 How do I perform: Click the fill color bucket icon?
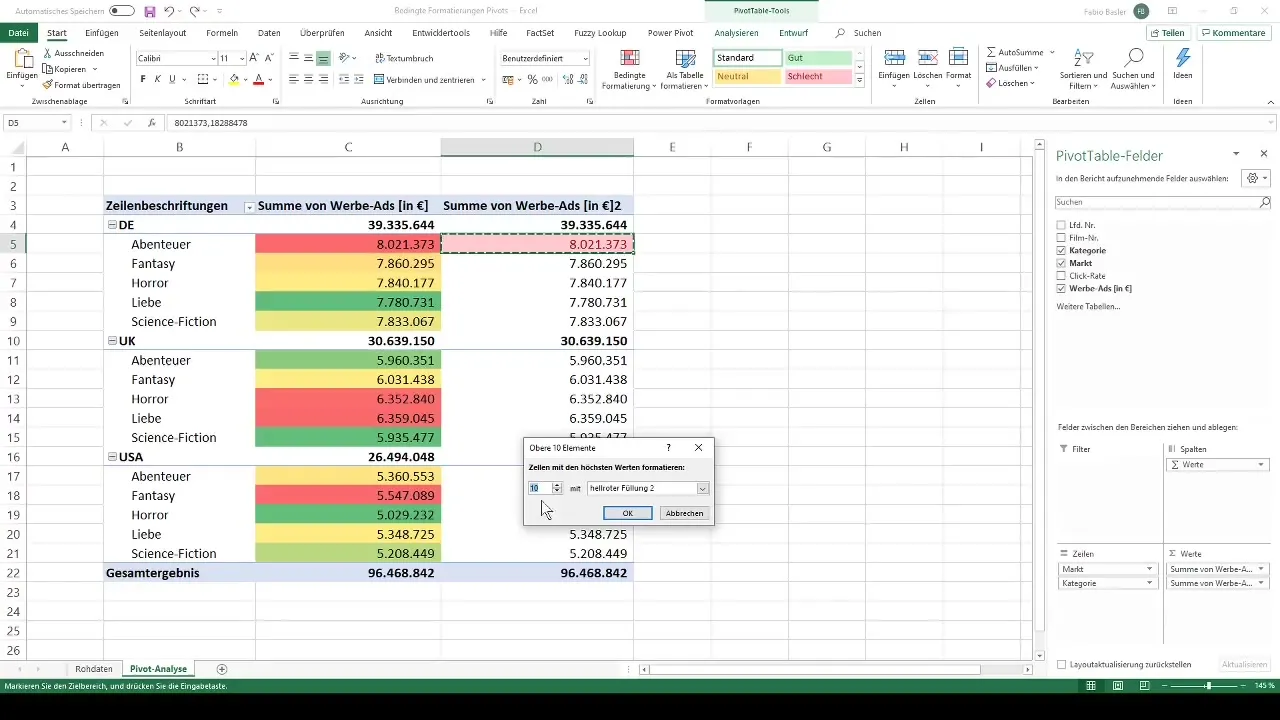click(234, 79)
